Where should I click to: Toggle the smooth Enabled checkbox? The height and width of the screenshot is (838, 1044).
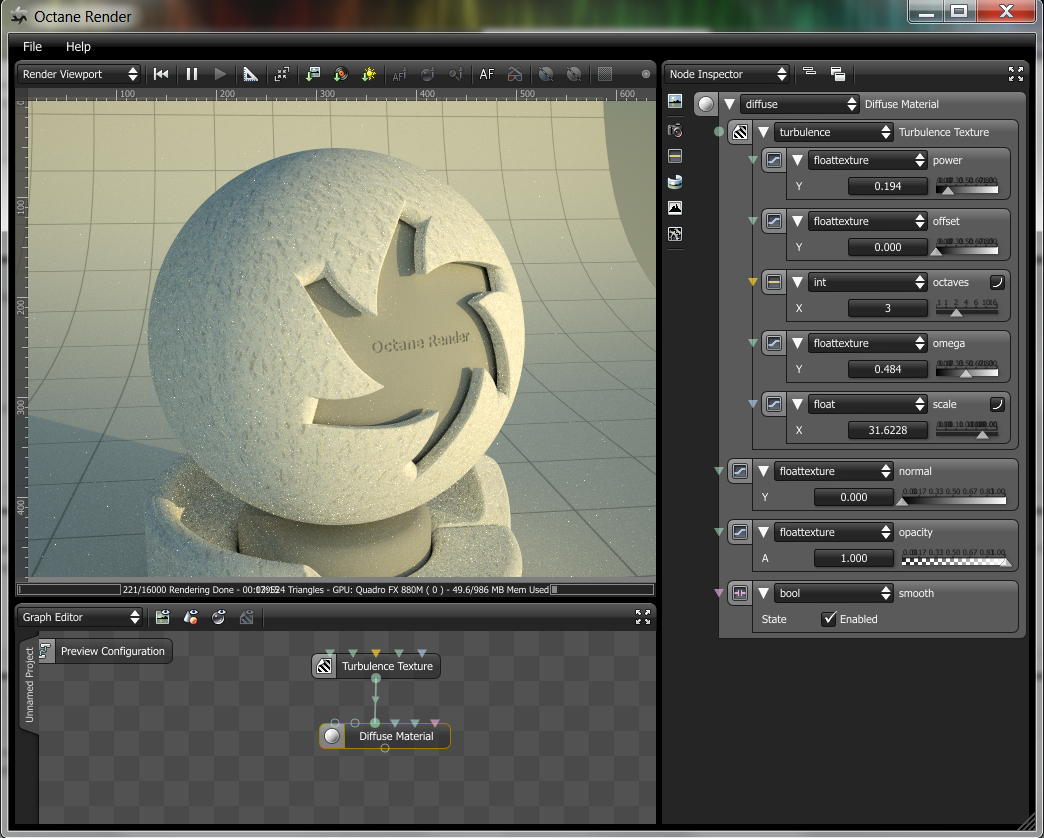829,619
